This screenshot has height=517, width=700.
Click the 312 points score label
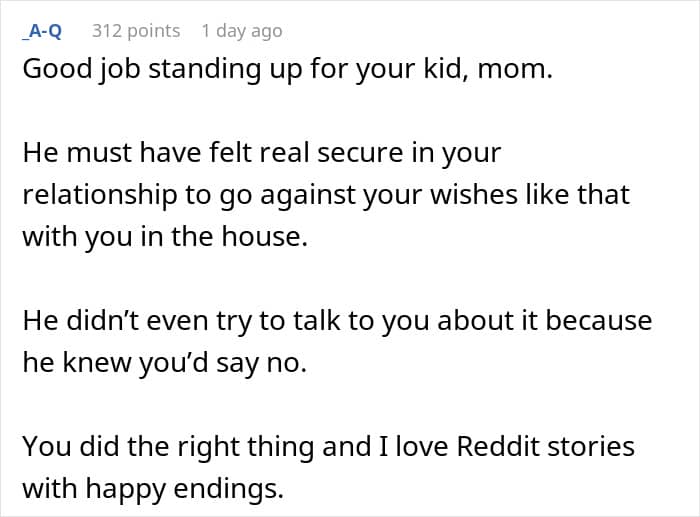pyautogui.click(x=136, y=31)
